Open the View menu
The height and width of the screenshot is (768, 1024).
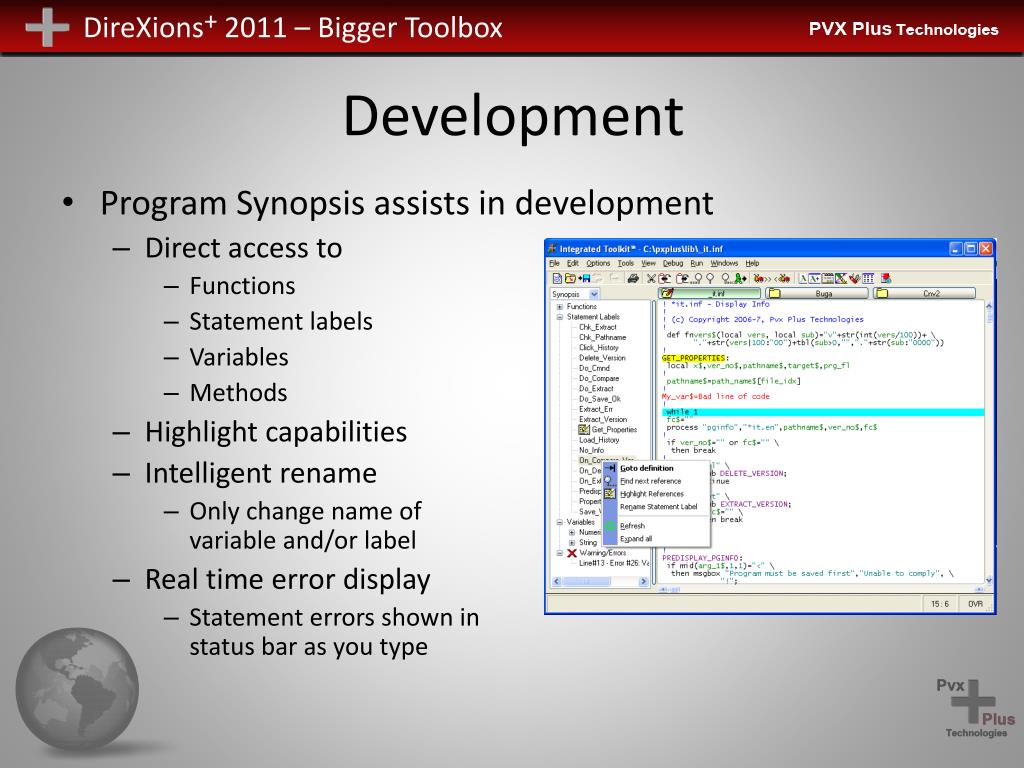click(648, 263)
